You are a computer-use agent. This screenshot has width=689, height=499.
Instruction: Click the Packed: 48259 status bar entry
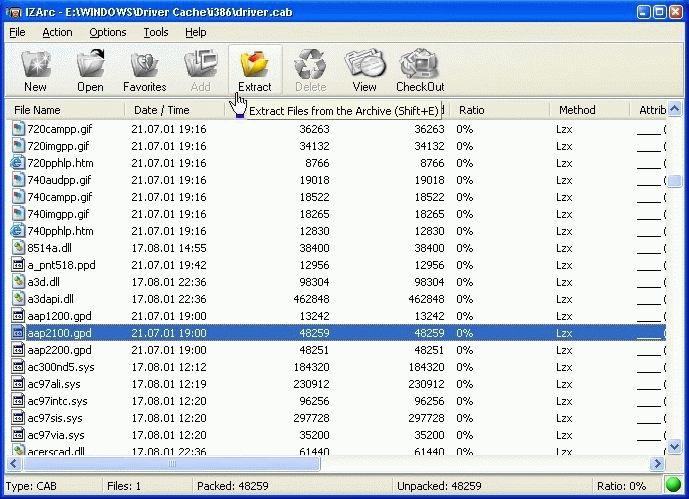[x=232, y=486]
